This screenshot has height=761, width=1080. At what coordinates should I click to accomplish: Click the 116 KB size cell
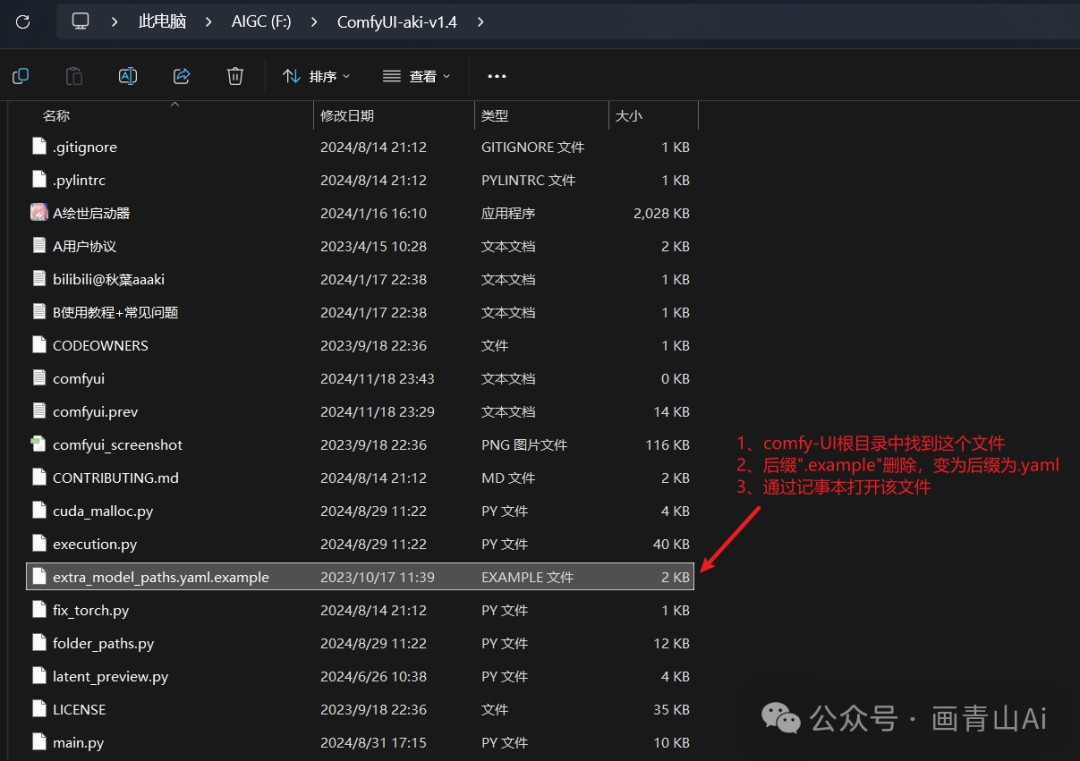667,445
